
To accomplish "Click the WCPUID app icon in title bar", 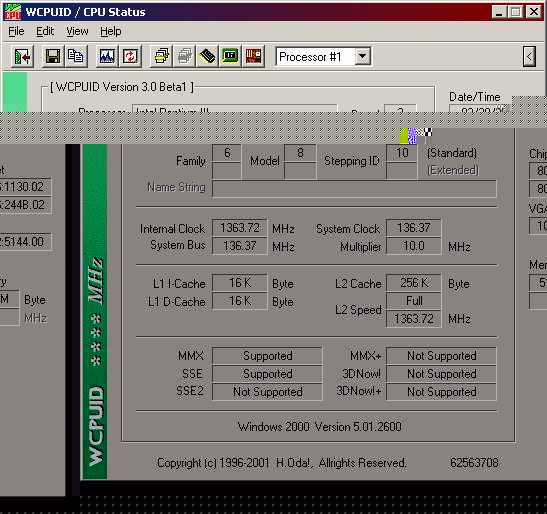I will point(13,12).
